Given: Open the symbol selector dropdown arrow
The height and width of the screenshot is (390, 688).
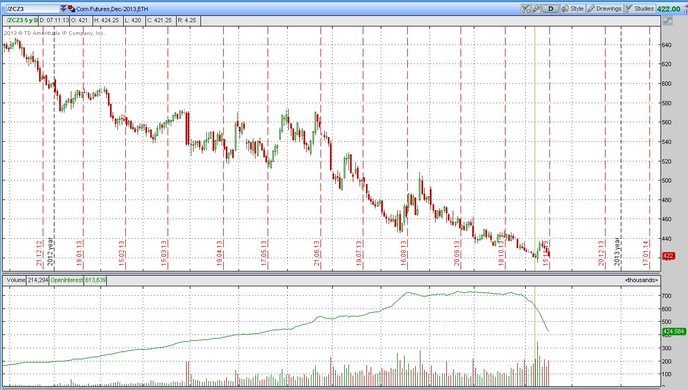Looking at the screenshot, I should point(63,8).
